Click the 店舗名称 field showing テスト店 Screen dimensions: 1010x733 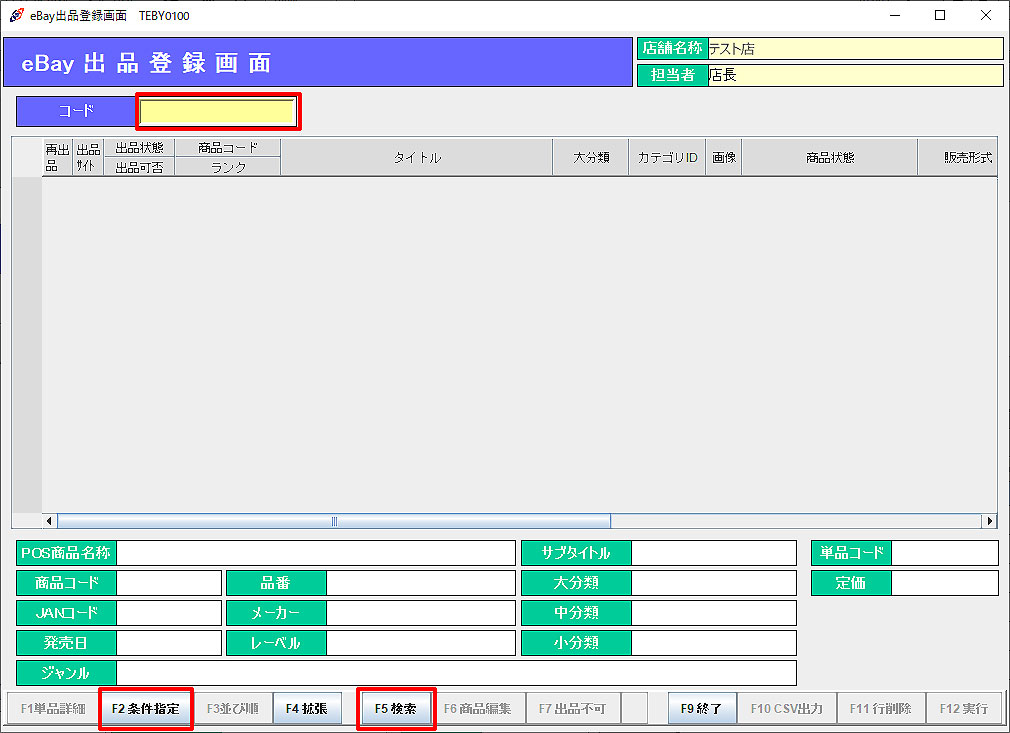[x=855, y=49]
